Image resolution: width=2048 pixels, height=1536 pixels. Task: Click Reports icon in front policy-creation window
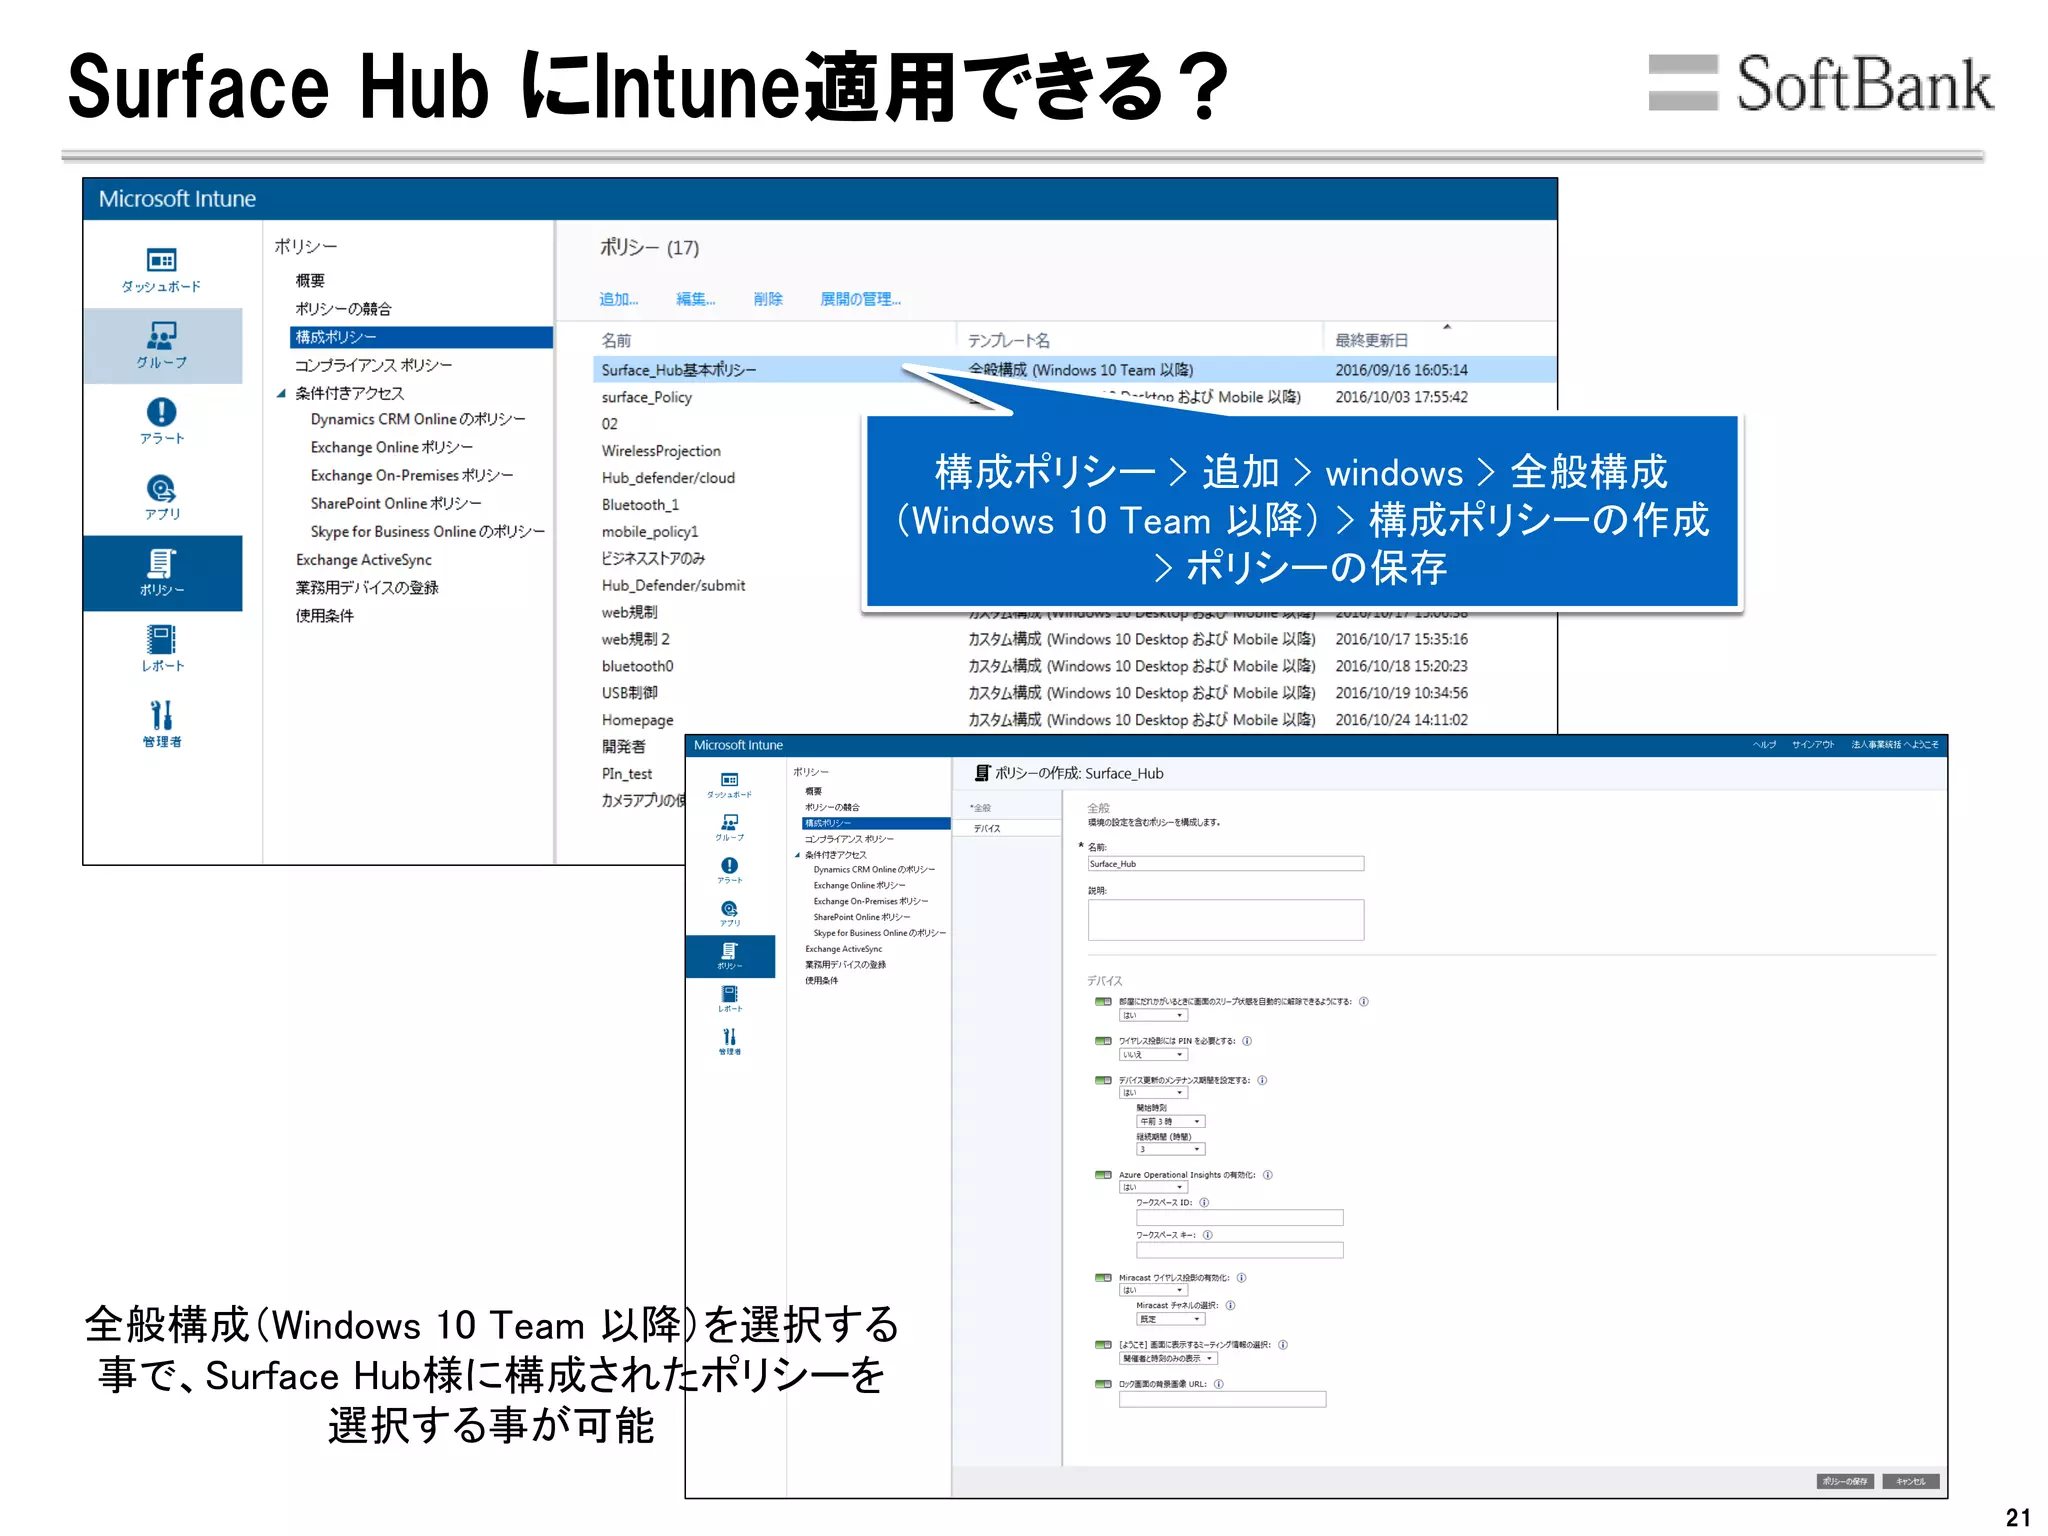(730, 999)
